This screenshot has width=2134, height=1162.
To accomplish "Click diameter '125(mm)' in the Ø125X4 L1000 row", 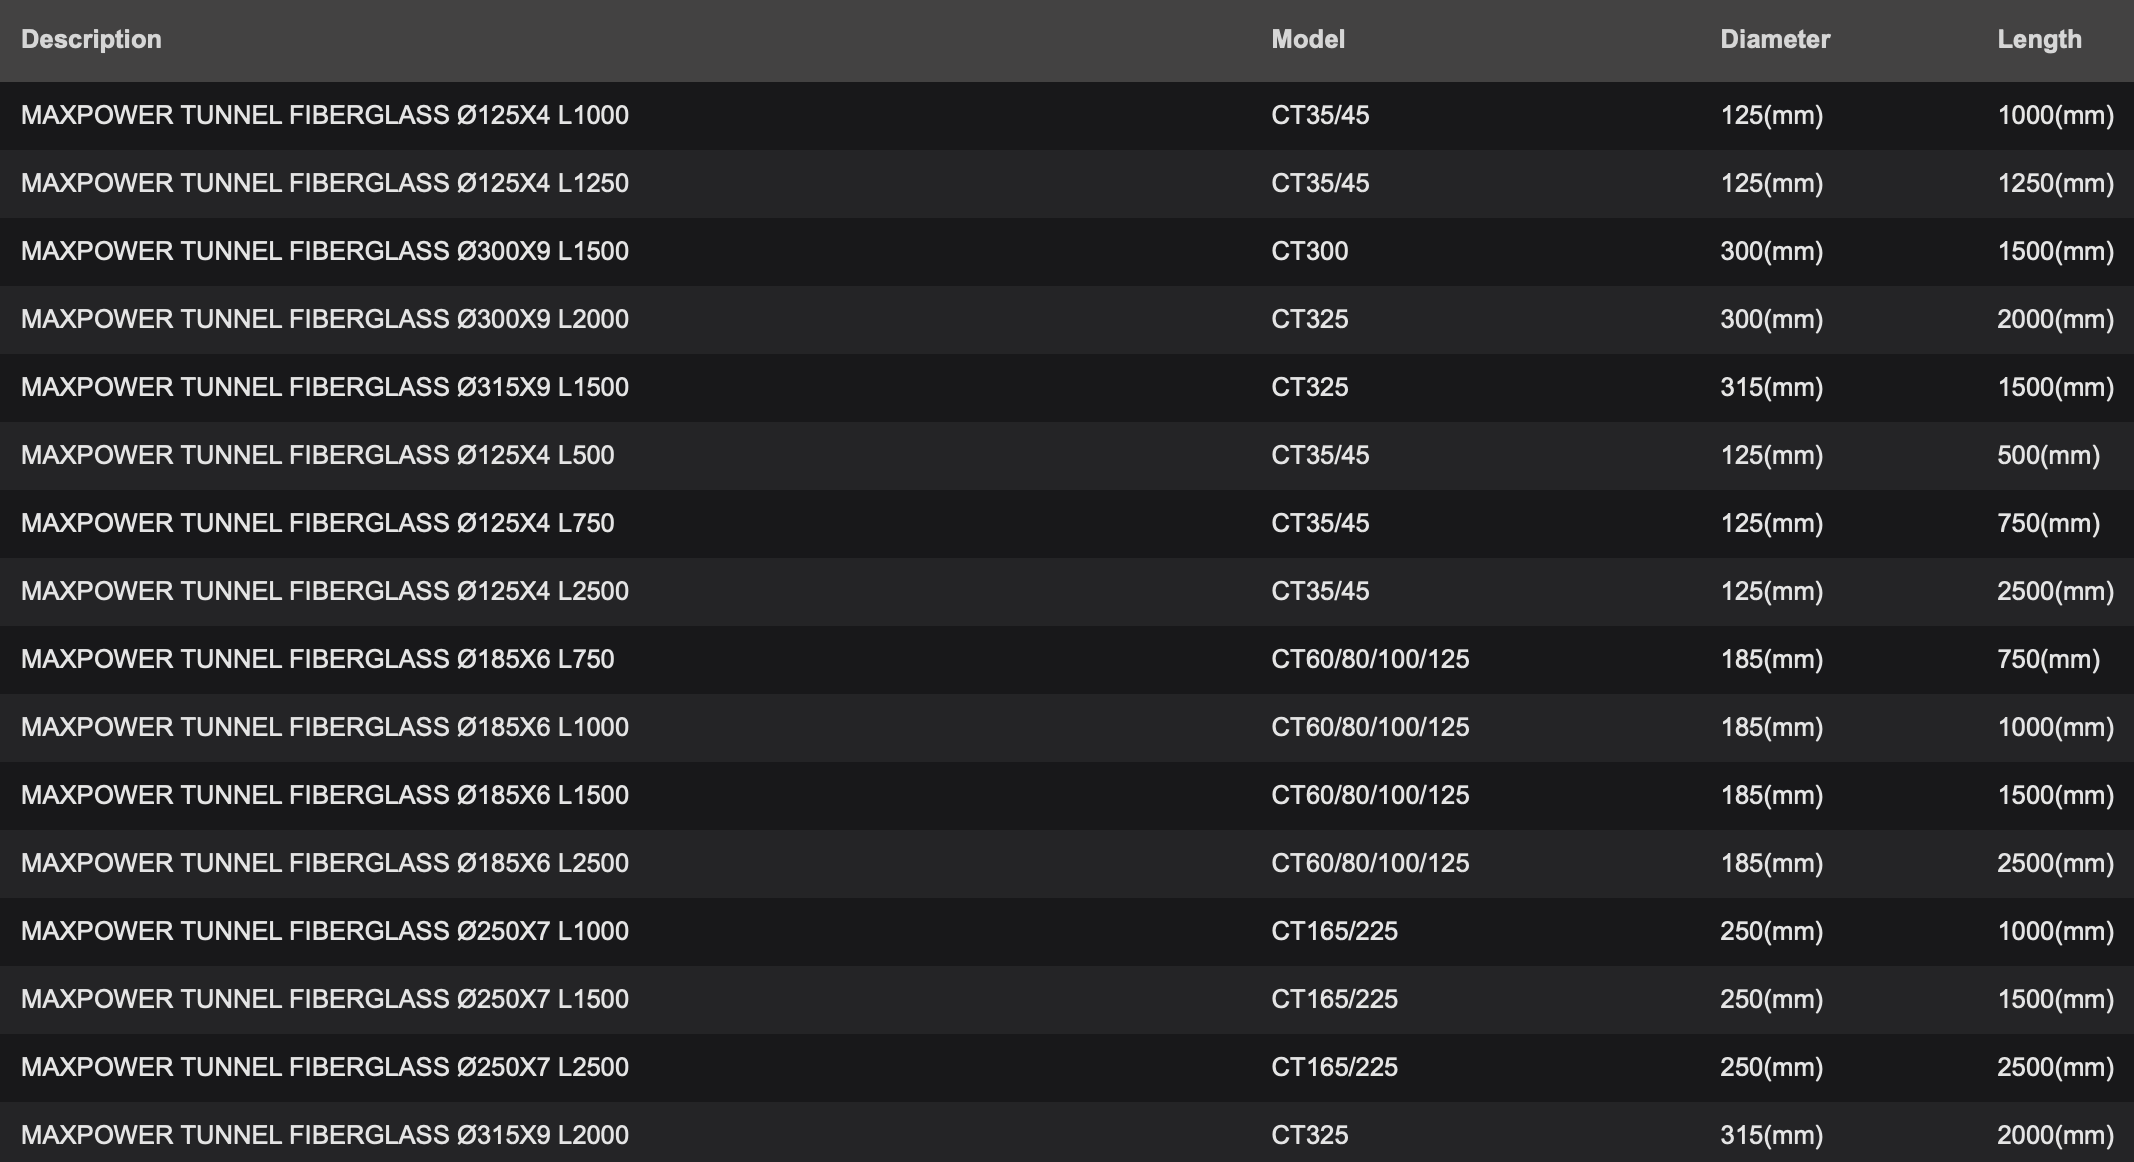I will (1772, 115).
